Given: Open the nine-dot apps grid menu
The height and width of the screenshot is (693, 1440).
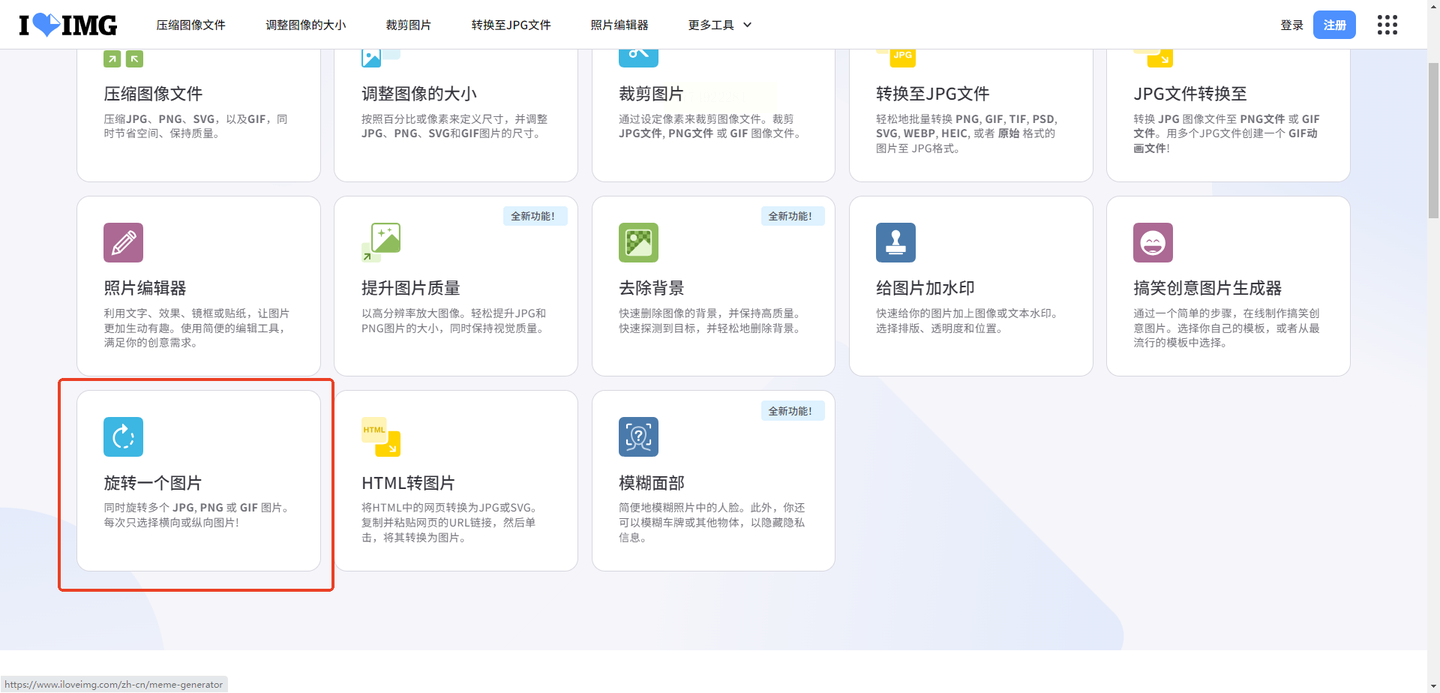Looking at the screenshot, I should 1387,25.
